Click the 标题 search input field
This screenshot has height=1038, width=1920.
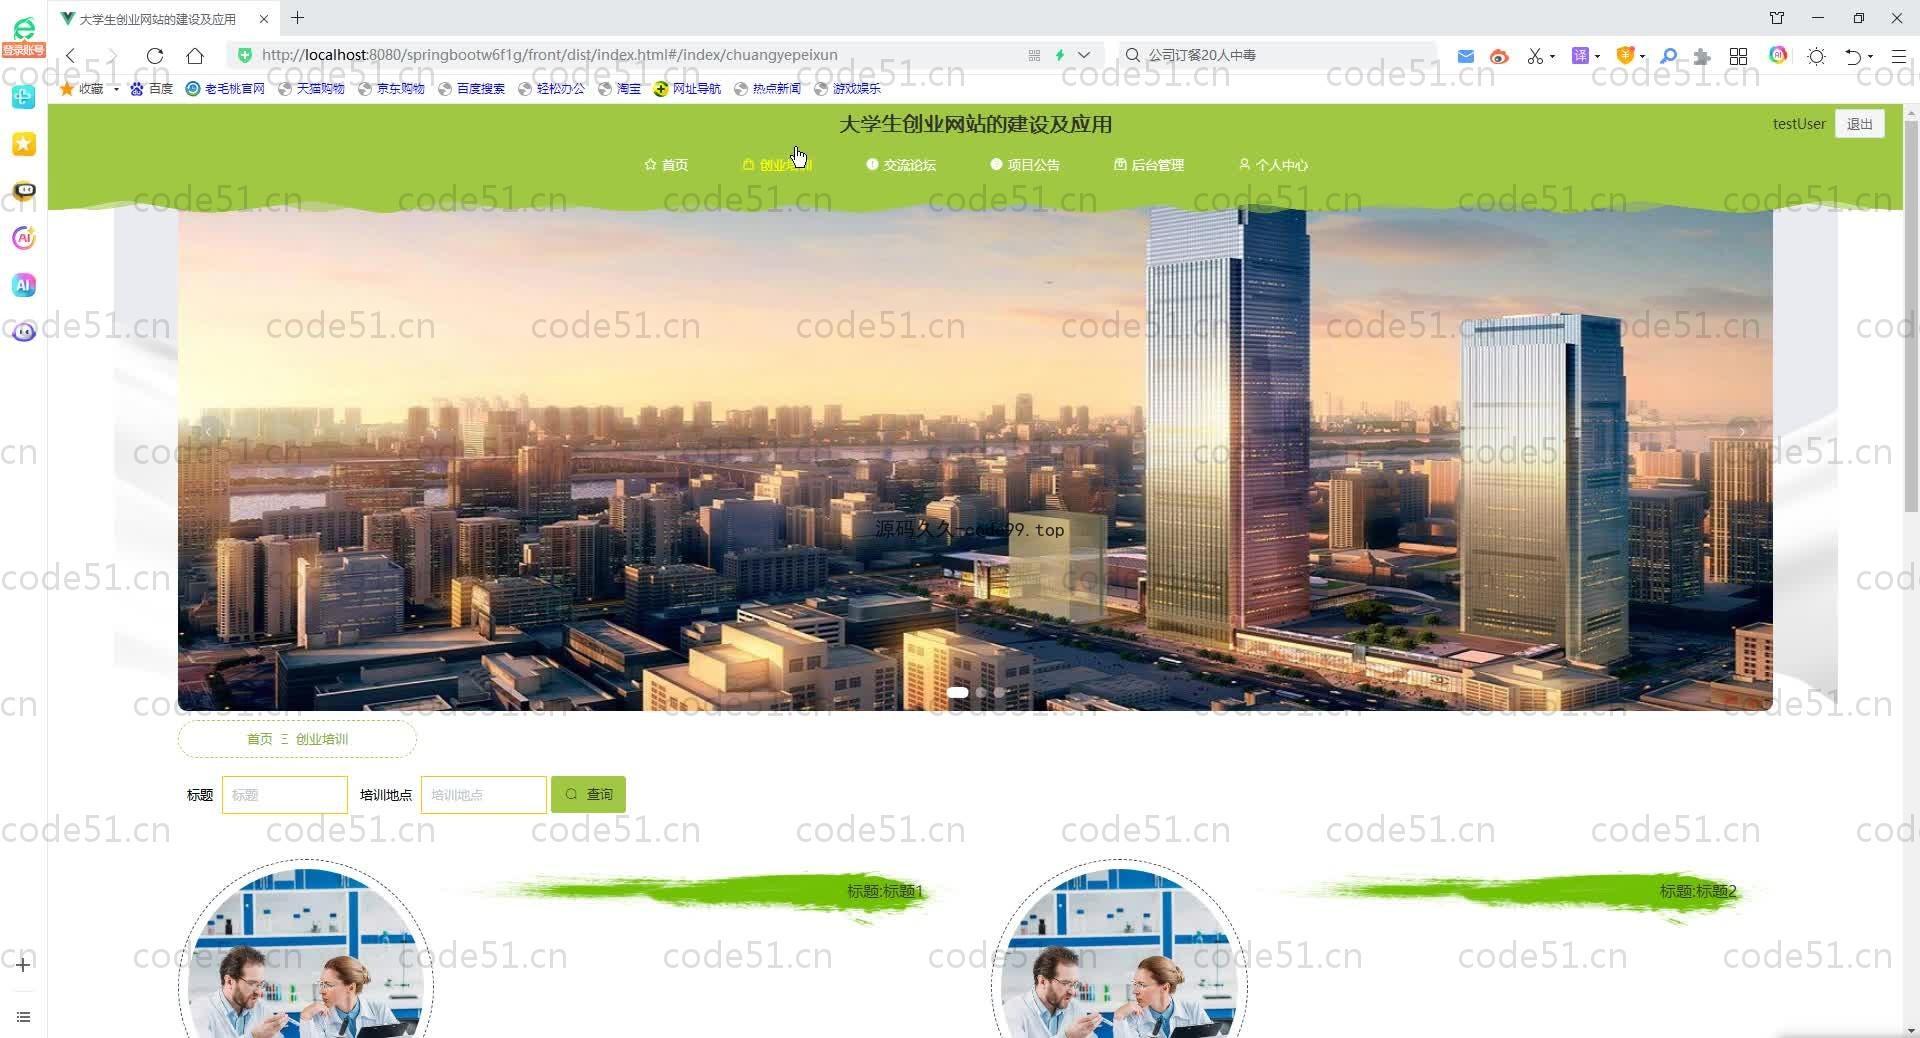[x=285, y=795]
